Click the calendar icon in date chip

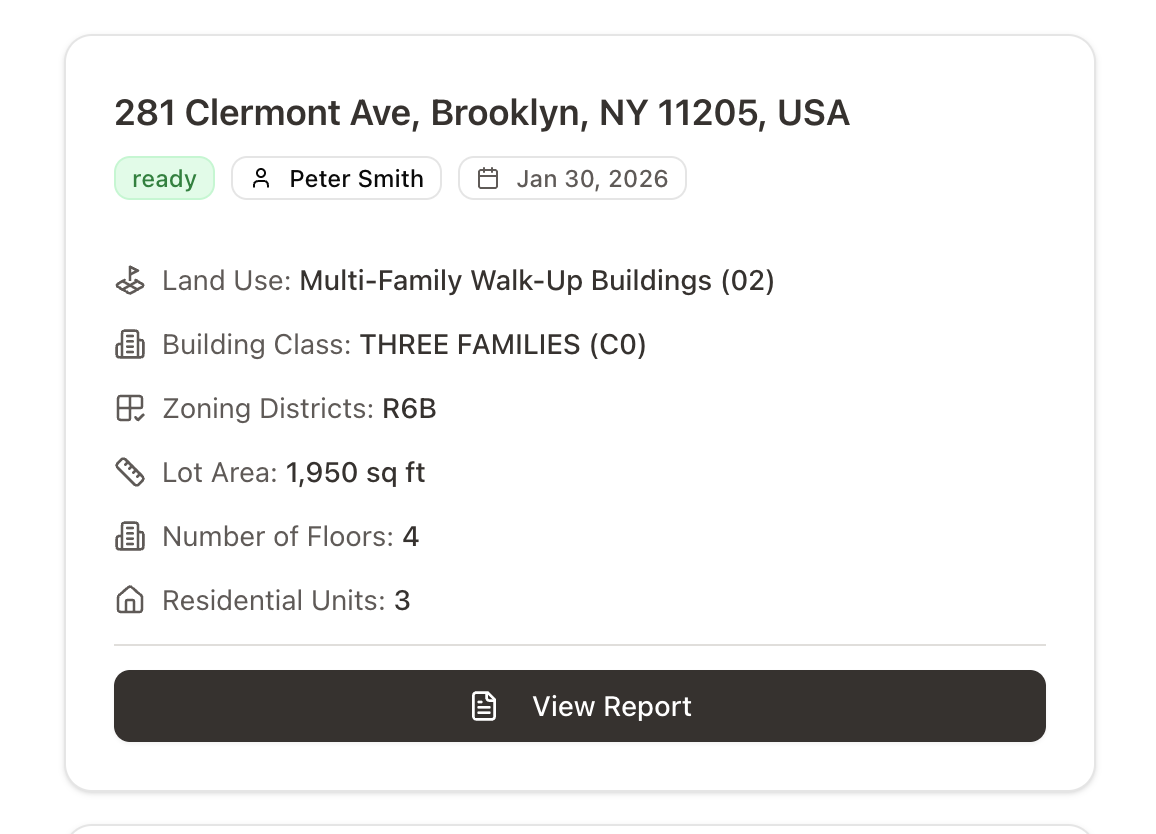pyautogui.click(x=488, y=179)
